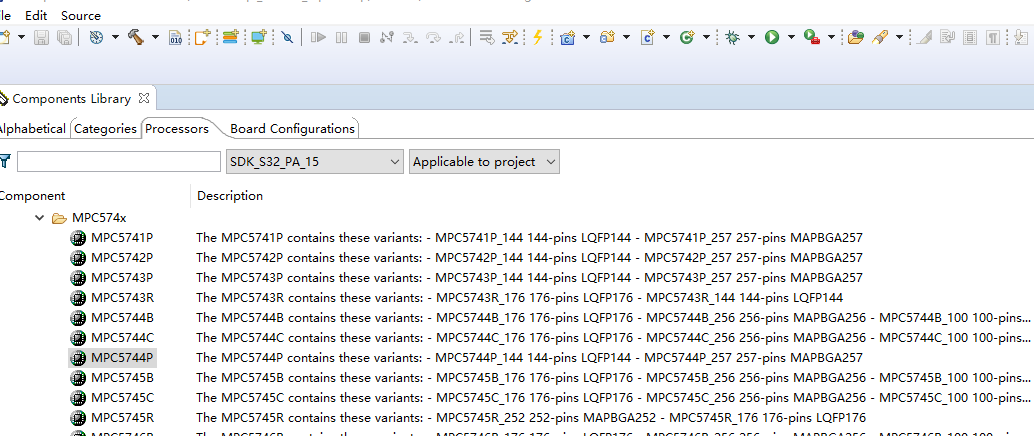The width and height of the screenshot is (1034, 441).
Task: Click the Skip All Breakpoints icon
Action: 287,38
